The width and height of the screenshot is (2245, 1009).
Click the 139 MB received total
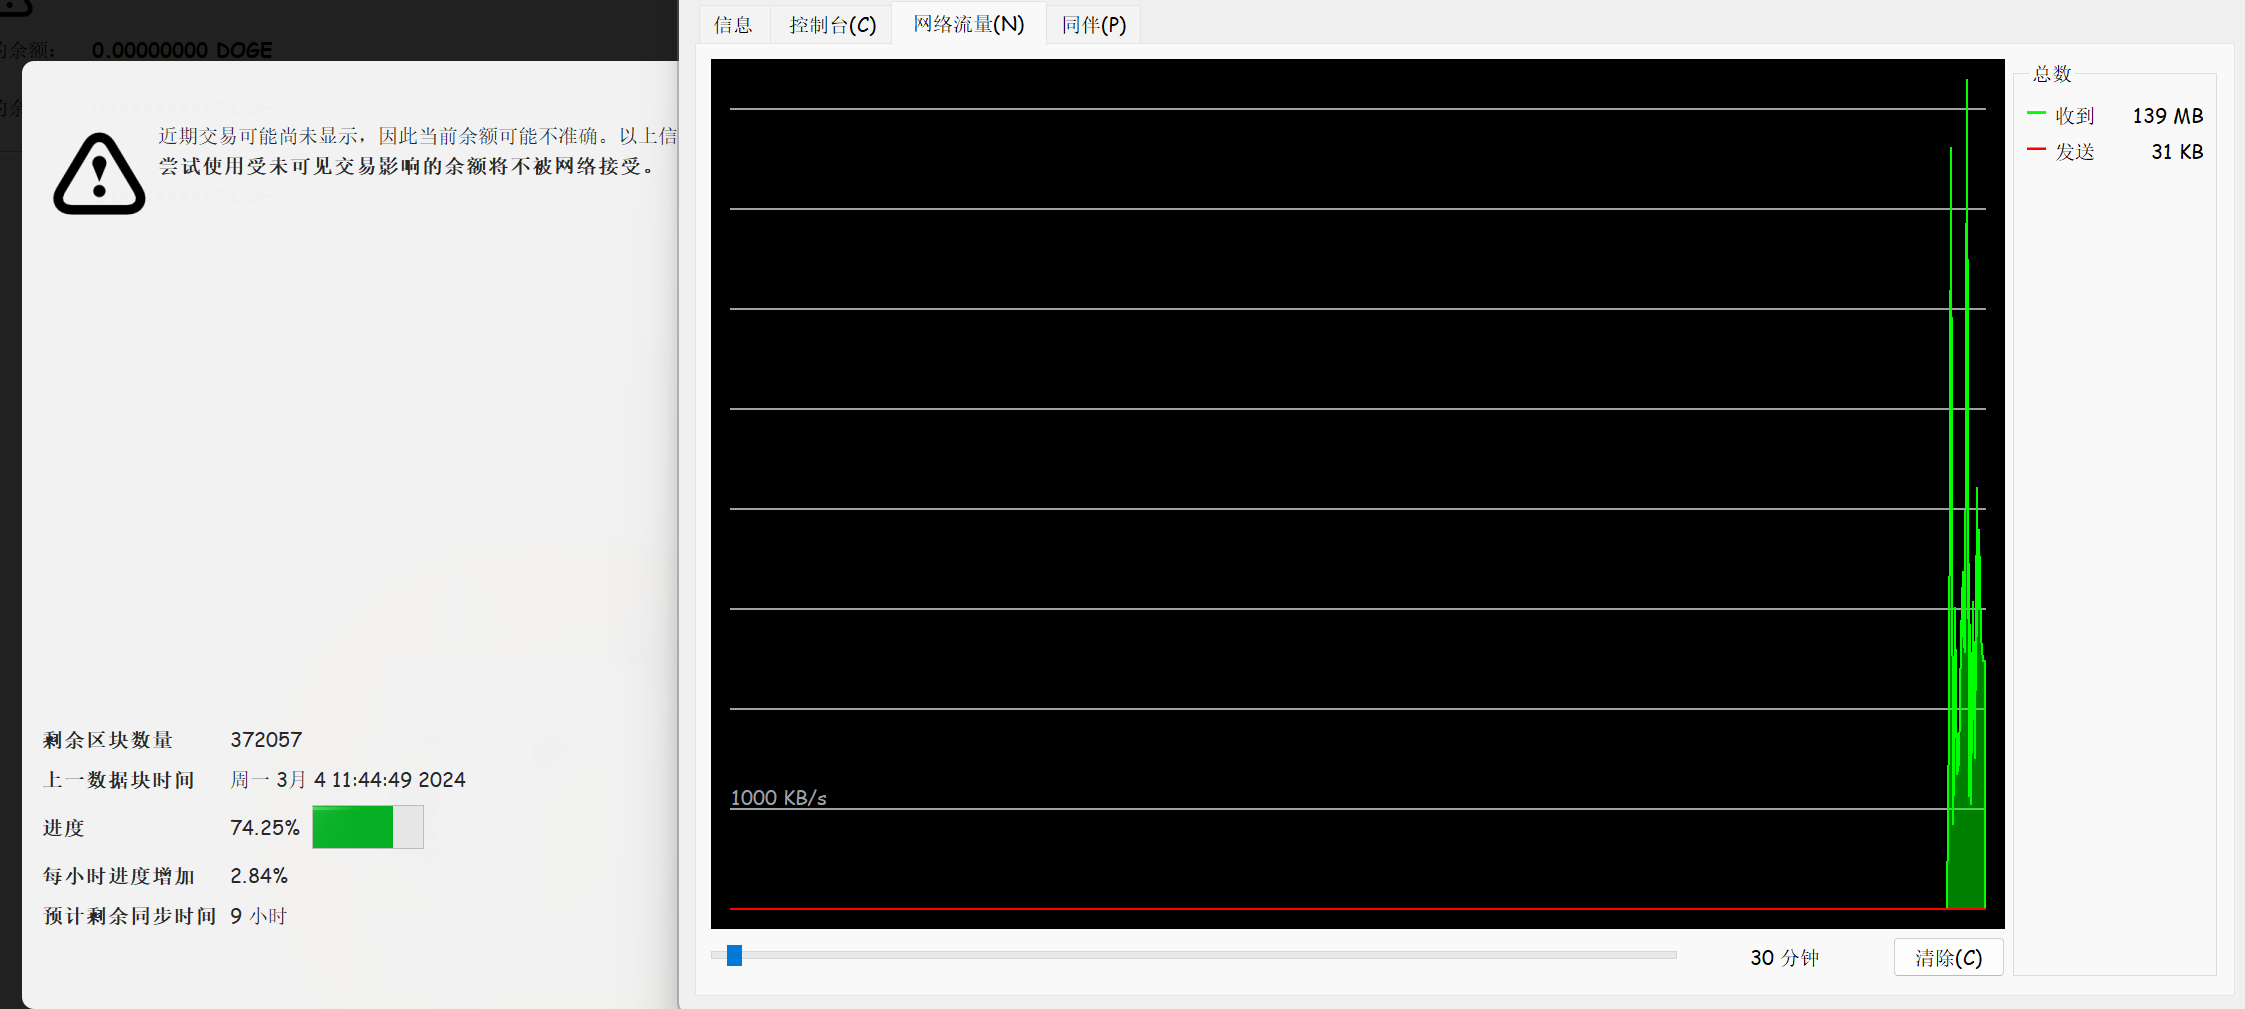click(x=2167, y=116)
